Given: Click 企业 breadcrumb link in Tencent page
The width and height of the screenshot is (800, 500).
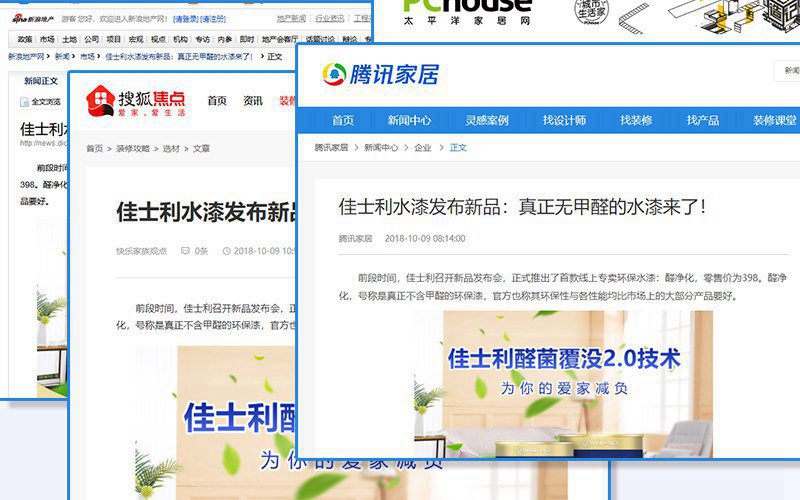Looking at the screenshot, I should point(423,147).
